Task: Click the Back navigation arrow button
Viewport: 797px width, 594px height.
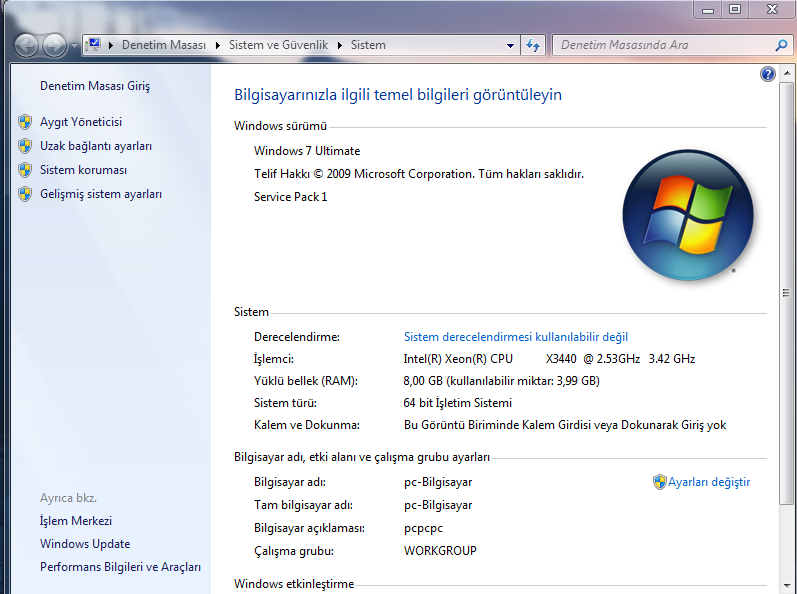Action: 26,46
